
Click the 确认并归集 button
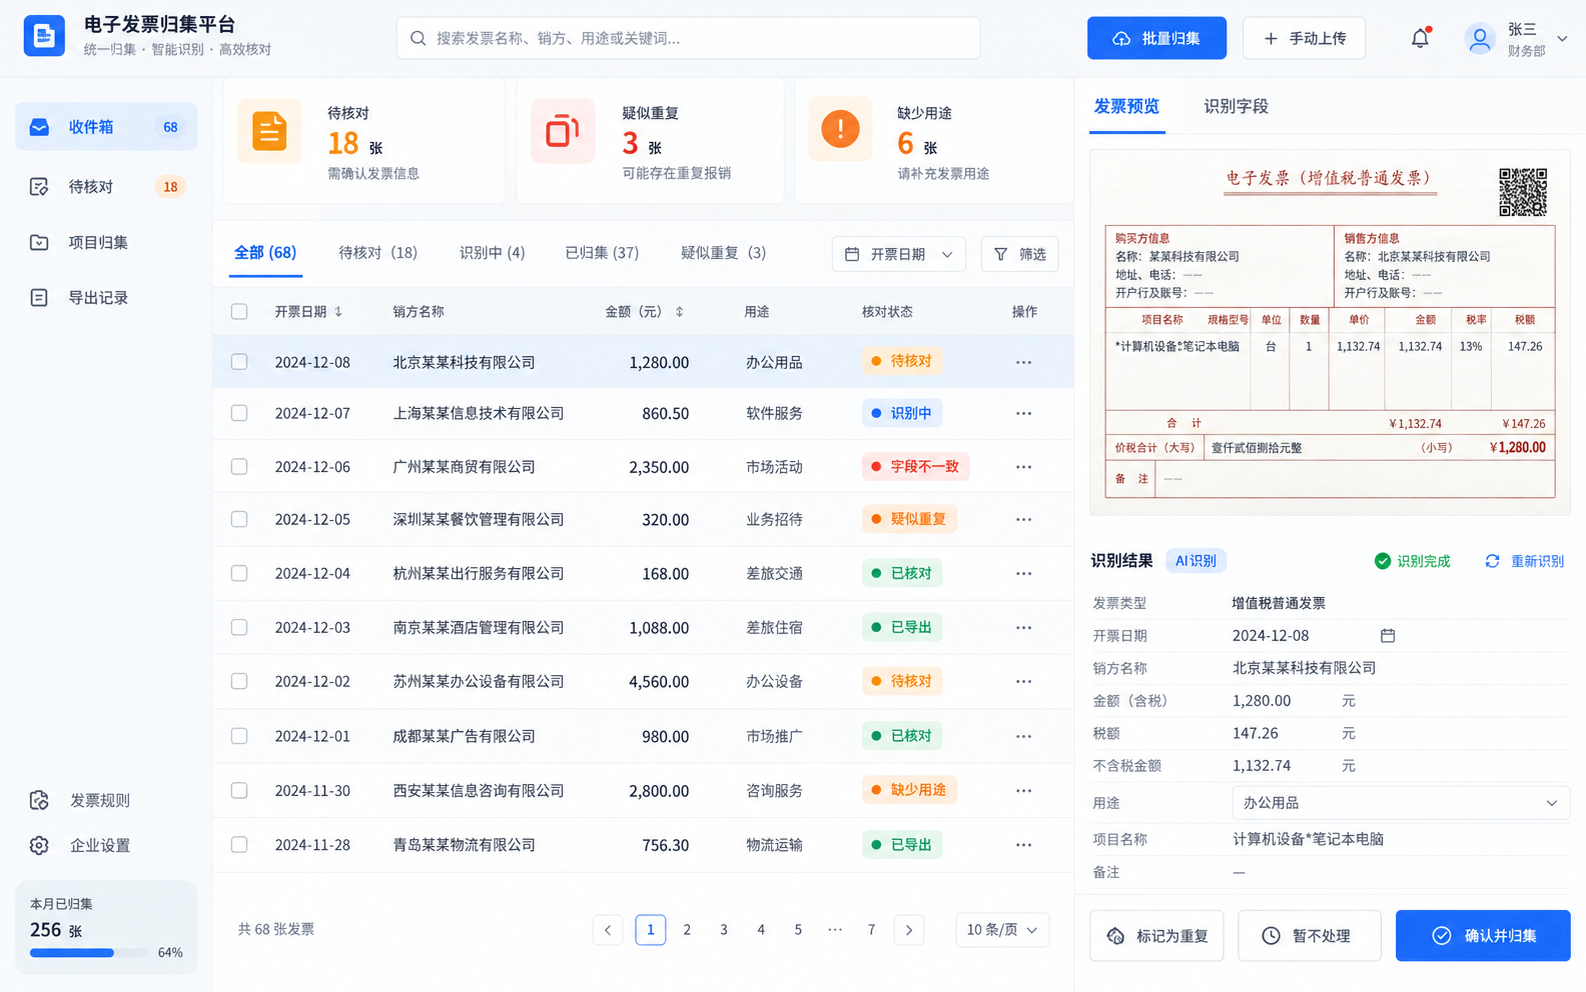1483,936
